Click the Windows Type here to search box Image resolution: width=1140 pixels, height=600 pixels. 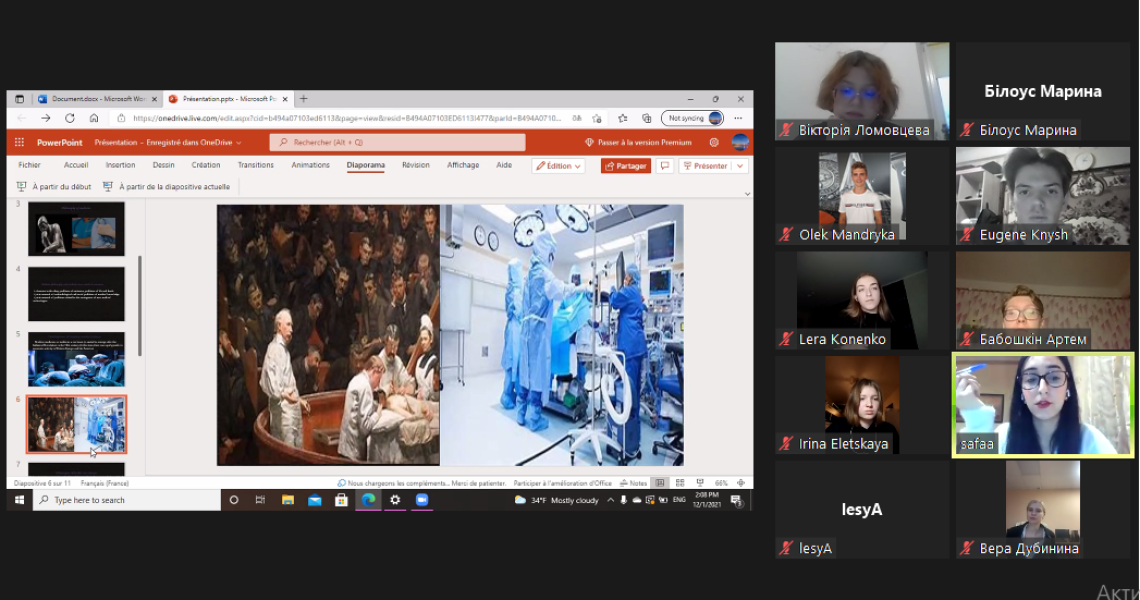127,500
